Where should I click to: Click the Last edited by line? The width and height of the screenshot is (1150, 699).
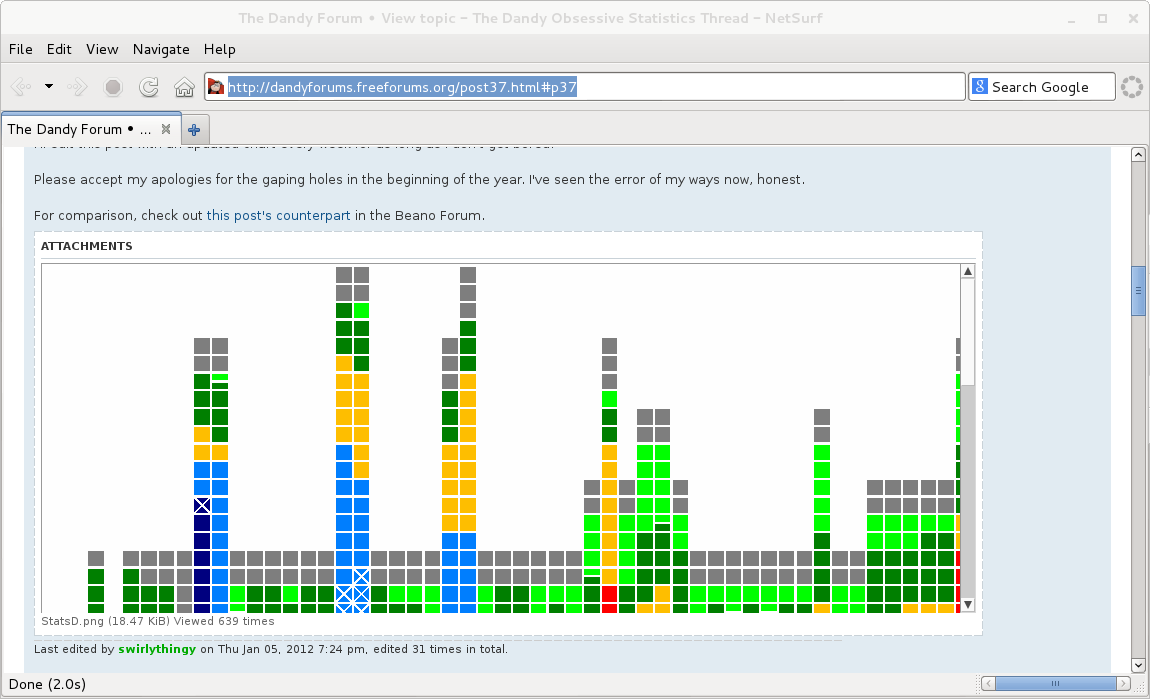coord(271,649)
